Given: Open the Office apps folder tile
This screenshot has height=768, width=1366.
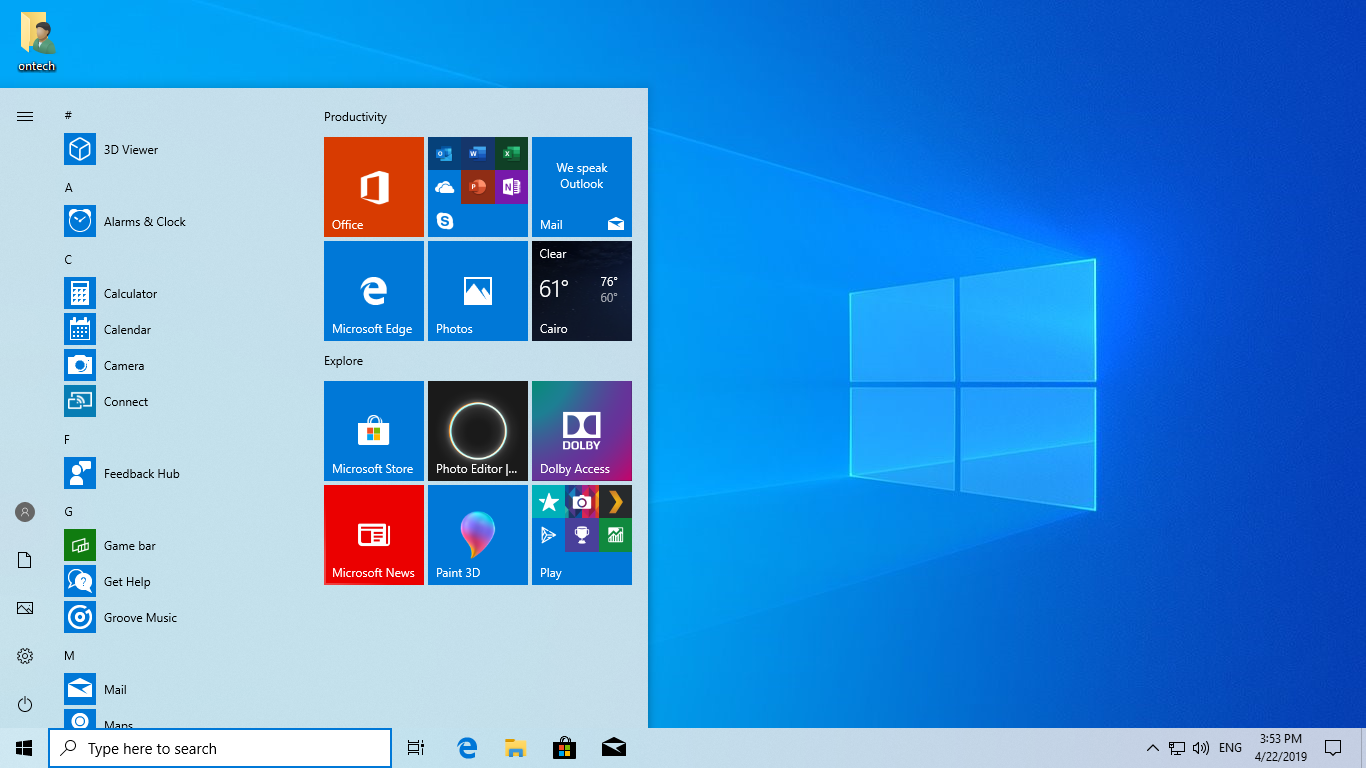Looking at the screenshot, I should (x=478, y=187).
